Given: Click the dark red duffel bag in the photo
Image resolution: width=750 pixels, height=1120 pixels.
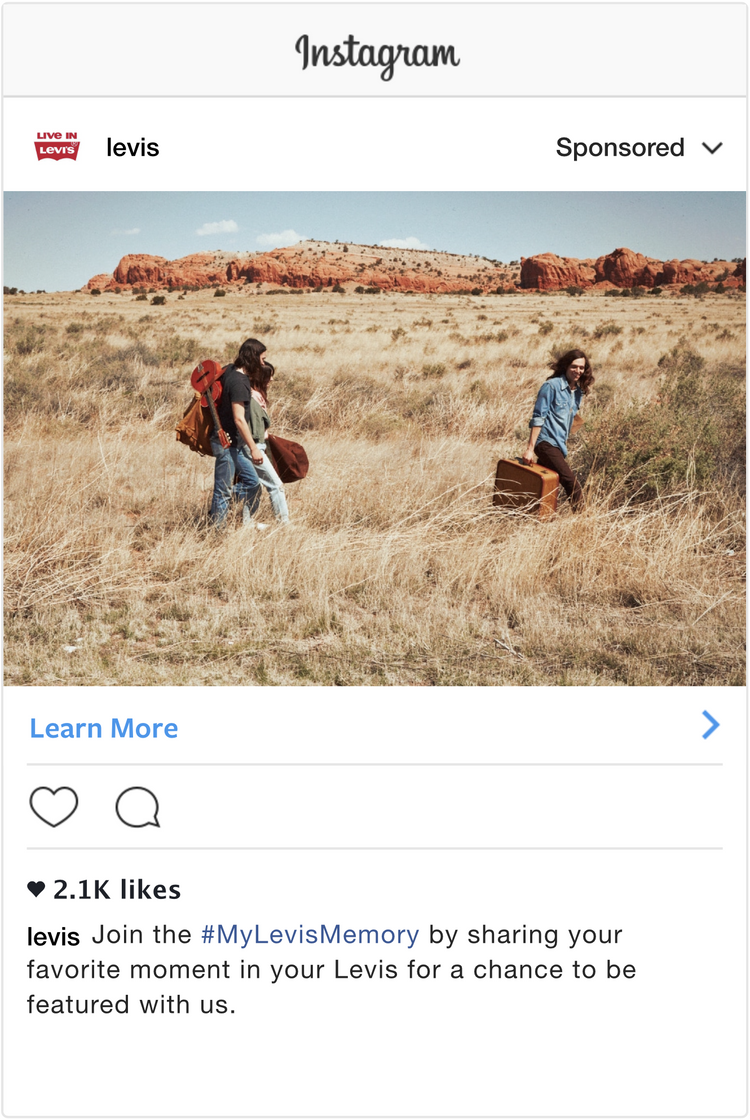Looking at the screenshot, I should pyautogui.click(x=289, y=458).
